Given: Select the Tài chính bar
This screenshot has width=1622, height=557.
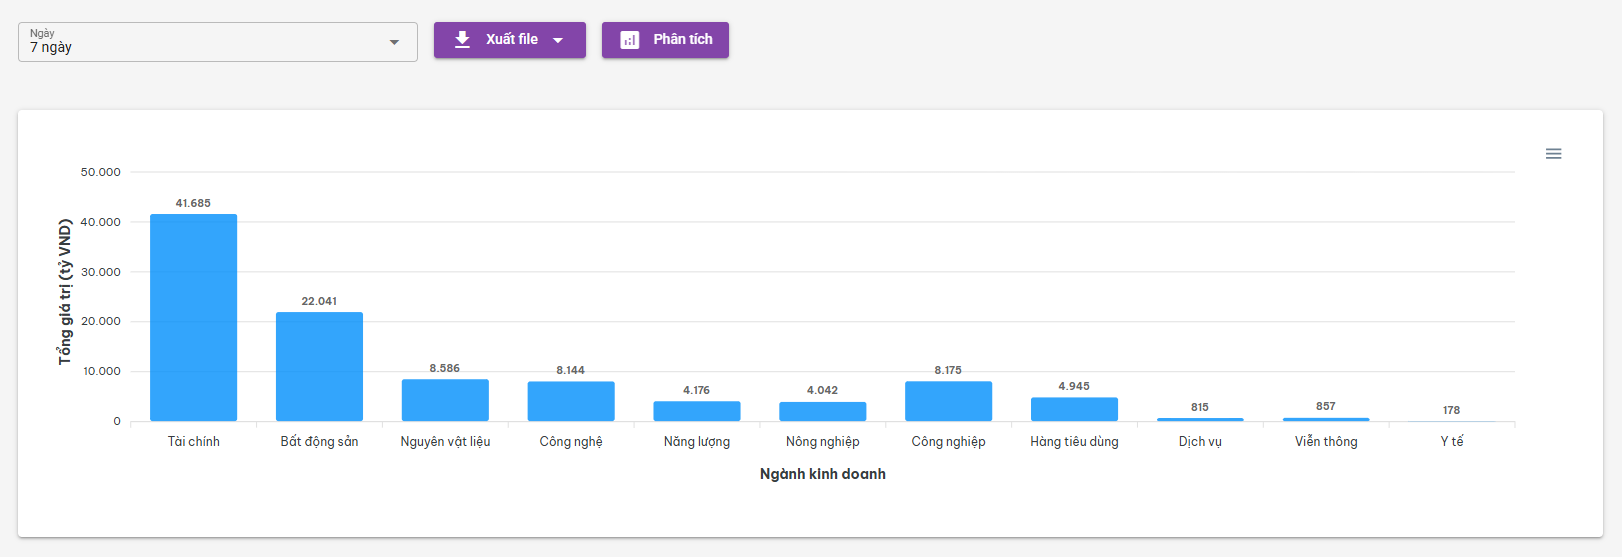Looking at the screenshot, I should [x=193, y=318].
